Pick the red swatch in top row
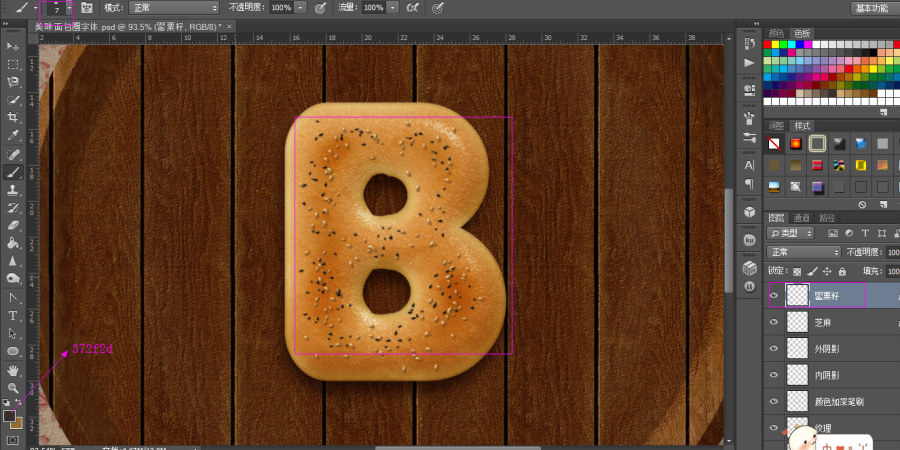The width and height of the screenshot is (900, 450). 767,44
